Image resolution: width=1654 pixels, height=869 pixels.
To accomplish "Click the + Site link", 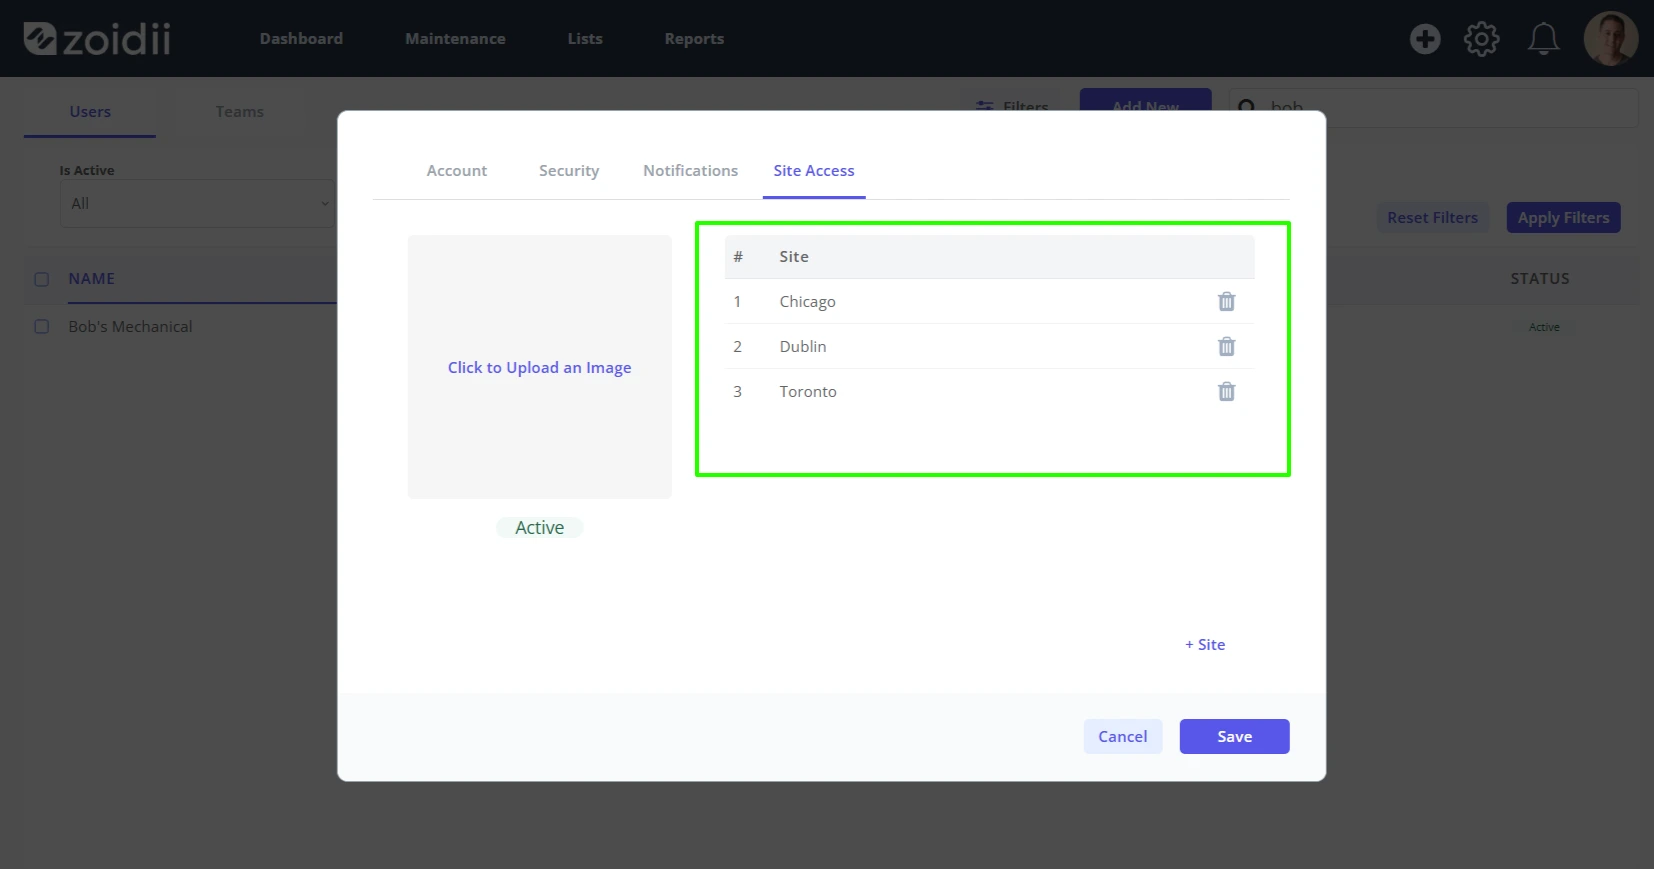I will 1205,645.
